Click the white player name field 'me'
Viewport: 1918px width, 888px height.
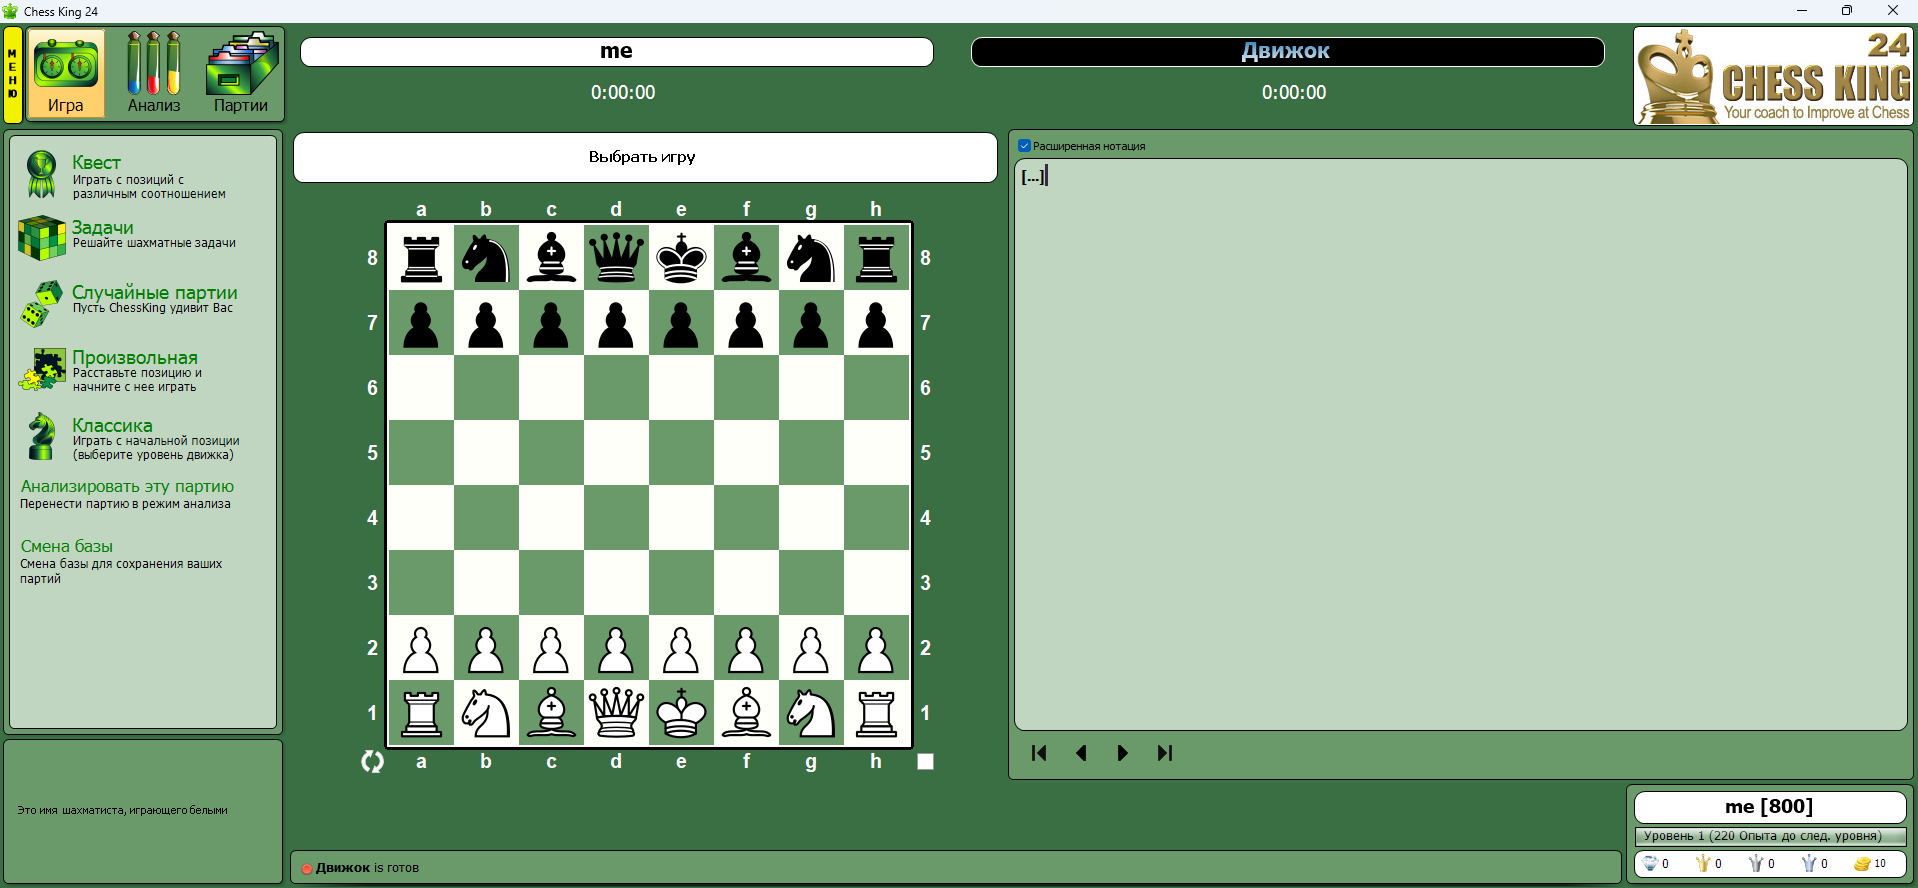coord(616,52)
